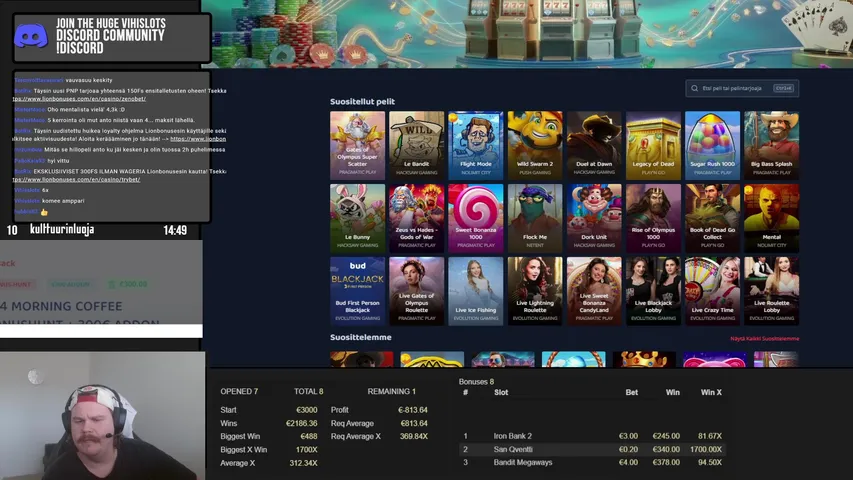Open the lionbonuses zenobet chat link
Image resolution: width=853 pixels, height=480 pixels.
click(79, 99)
